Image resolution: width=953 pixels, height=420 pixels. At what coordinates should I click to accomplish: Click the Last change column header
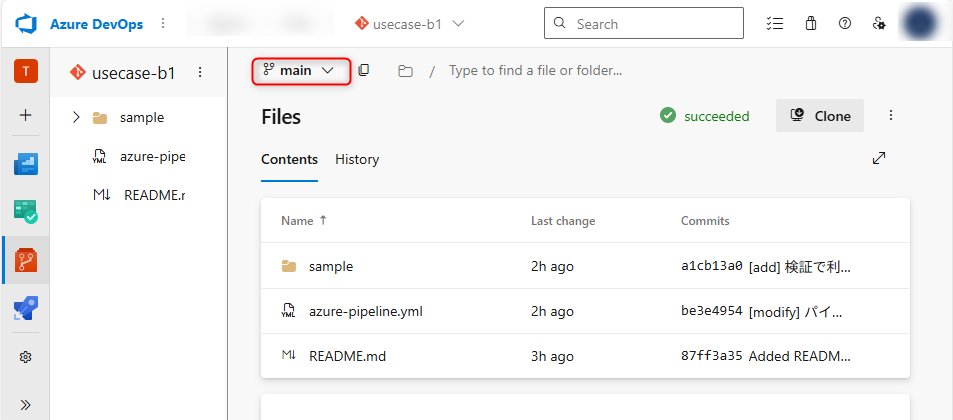pos(563,221)
